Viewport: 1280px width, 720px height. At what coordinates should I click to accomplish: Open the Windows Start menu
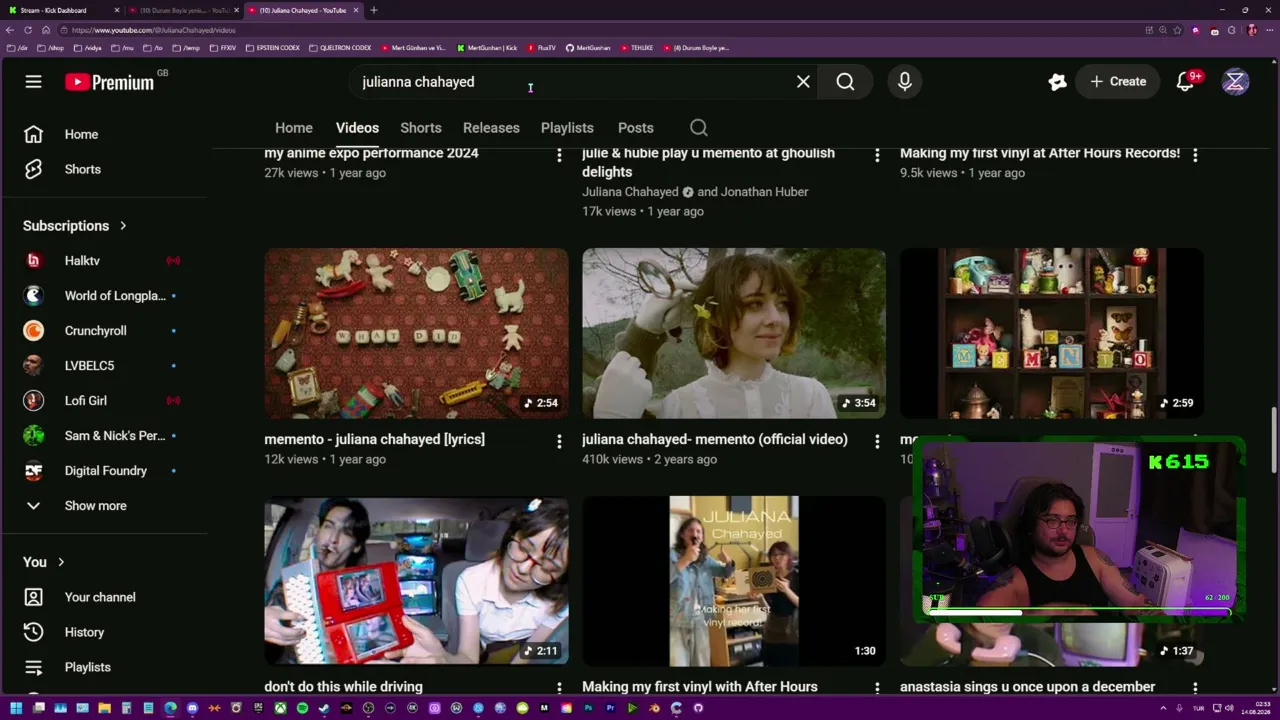pos(17,708)
